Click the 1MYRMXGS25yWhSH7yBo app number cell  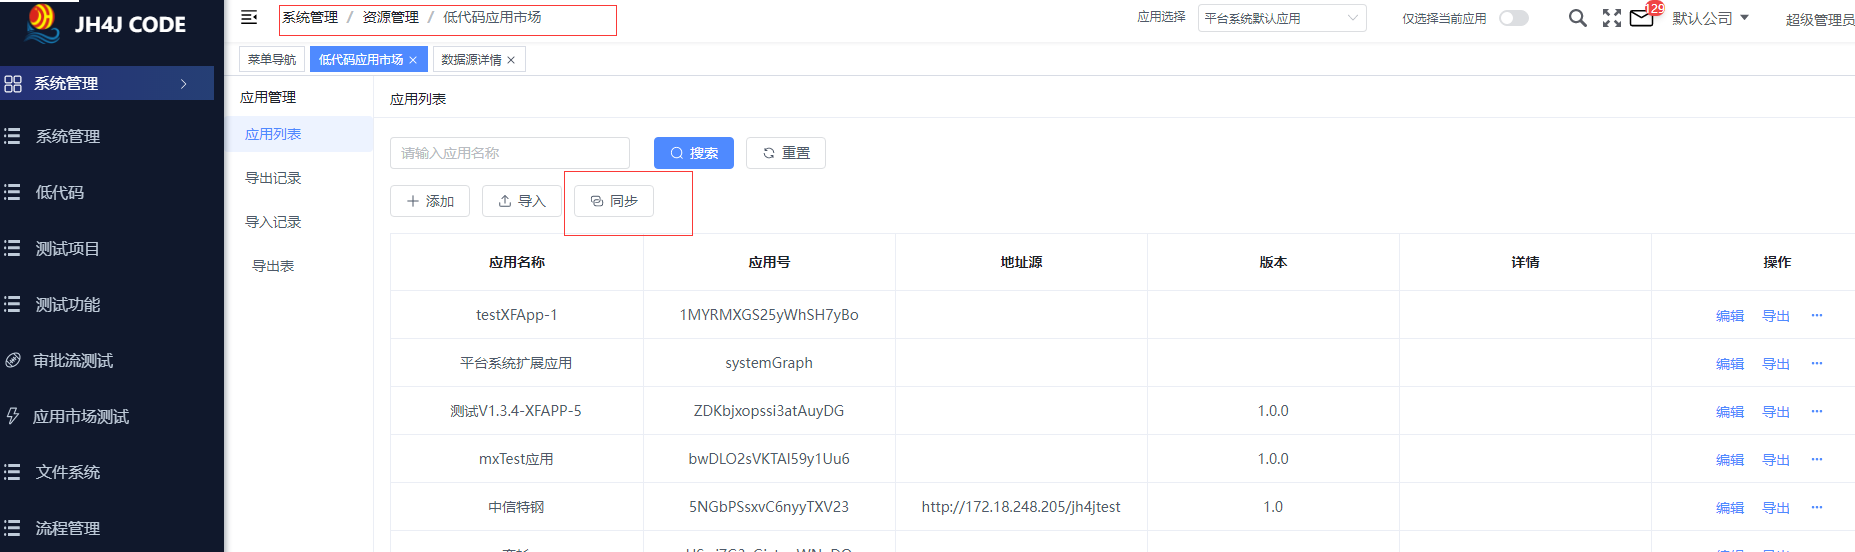(769, 315)
